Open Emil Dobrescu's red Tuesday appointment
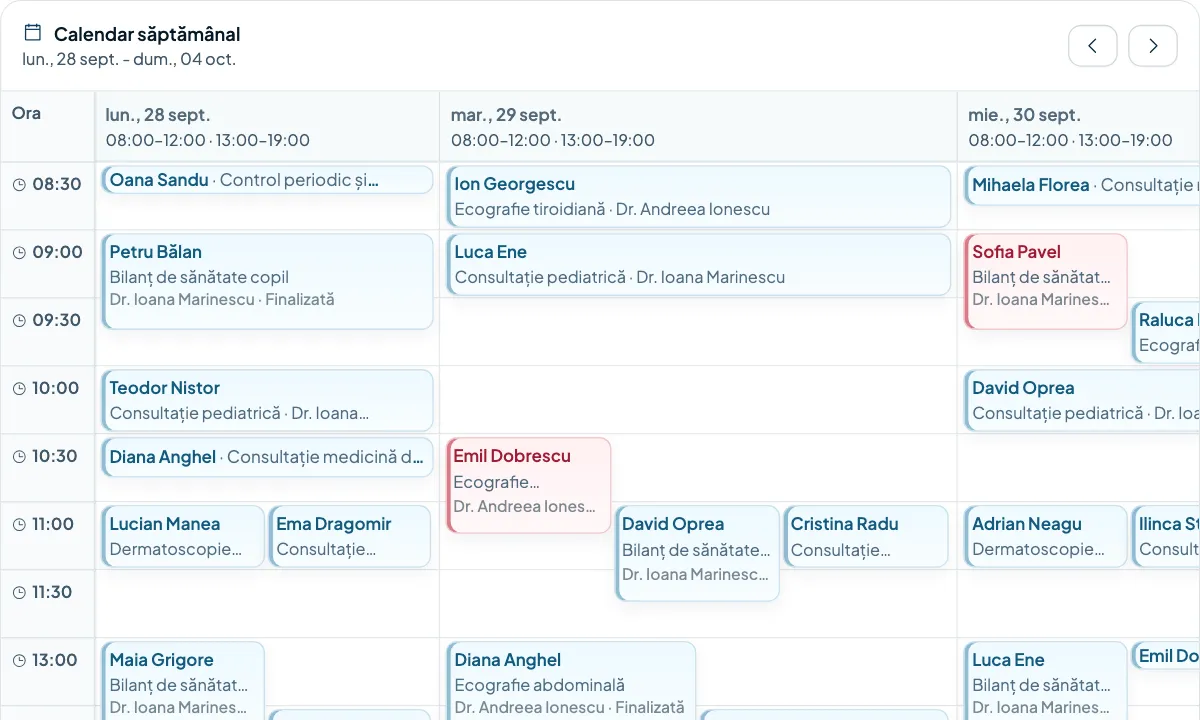The height and width of the screenshot is (720, 1200). click(529, 485)
